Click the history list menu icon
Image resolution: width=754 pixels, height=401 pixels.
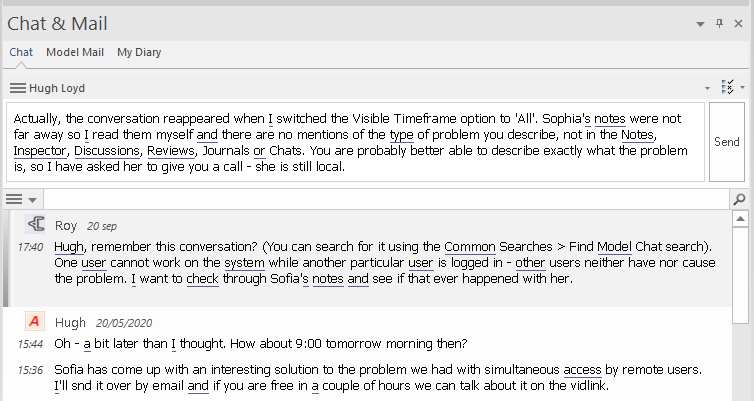pyautogui.click(x=14, y=200)
